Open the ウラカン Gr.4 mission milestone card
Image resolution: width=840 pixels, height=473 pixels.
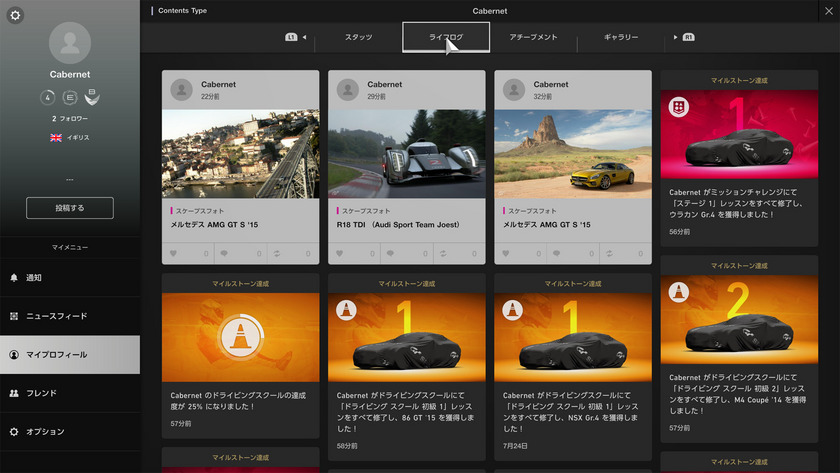click(x=739, y=158)
